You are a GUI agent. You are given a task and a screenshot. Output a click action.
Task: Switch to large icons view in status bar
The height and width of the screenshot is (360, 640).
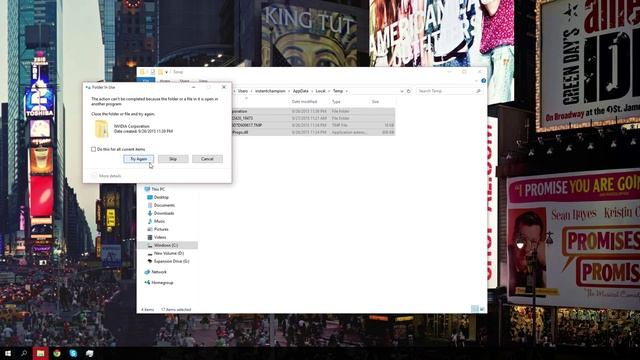point(482,309)
